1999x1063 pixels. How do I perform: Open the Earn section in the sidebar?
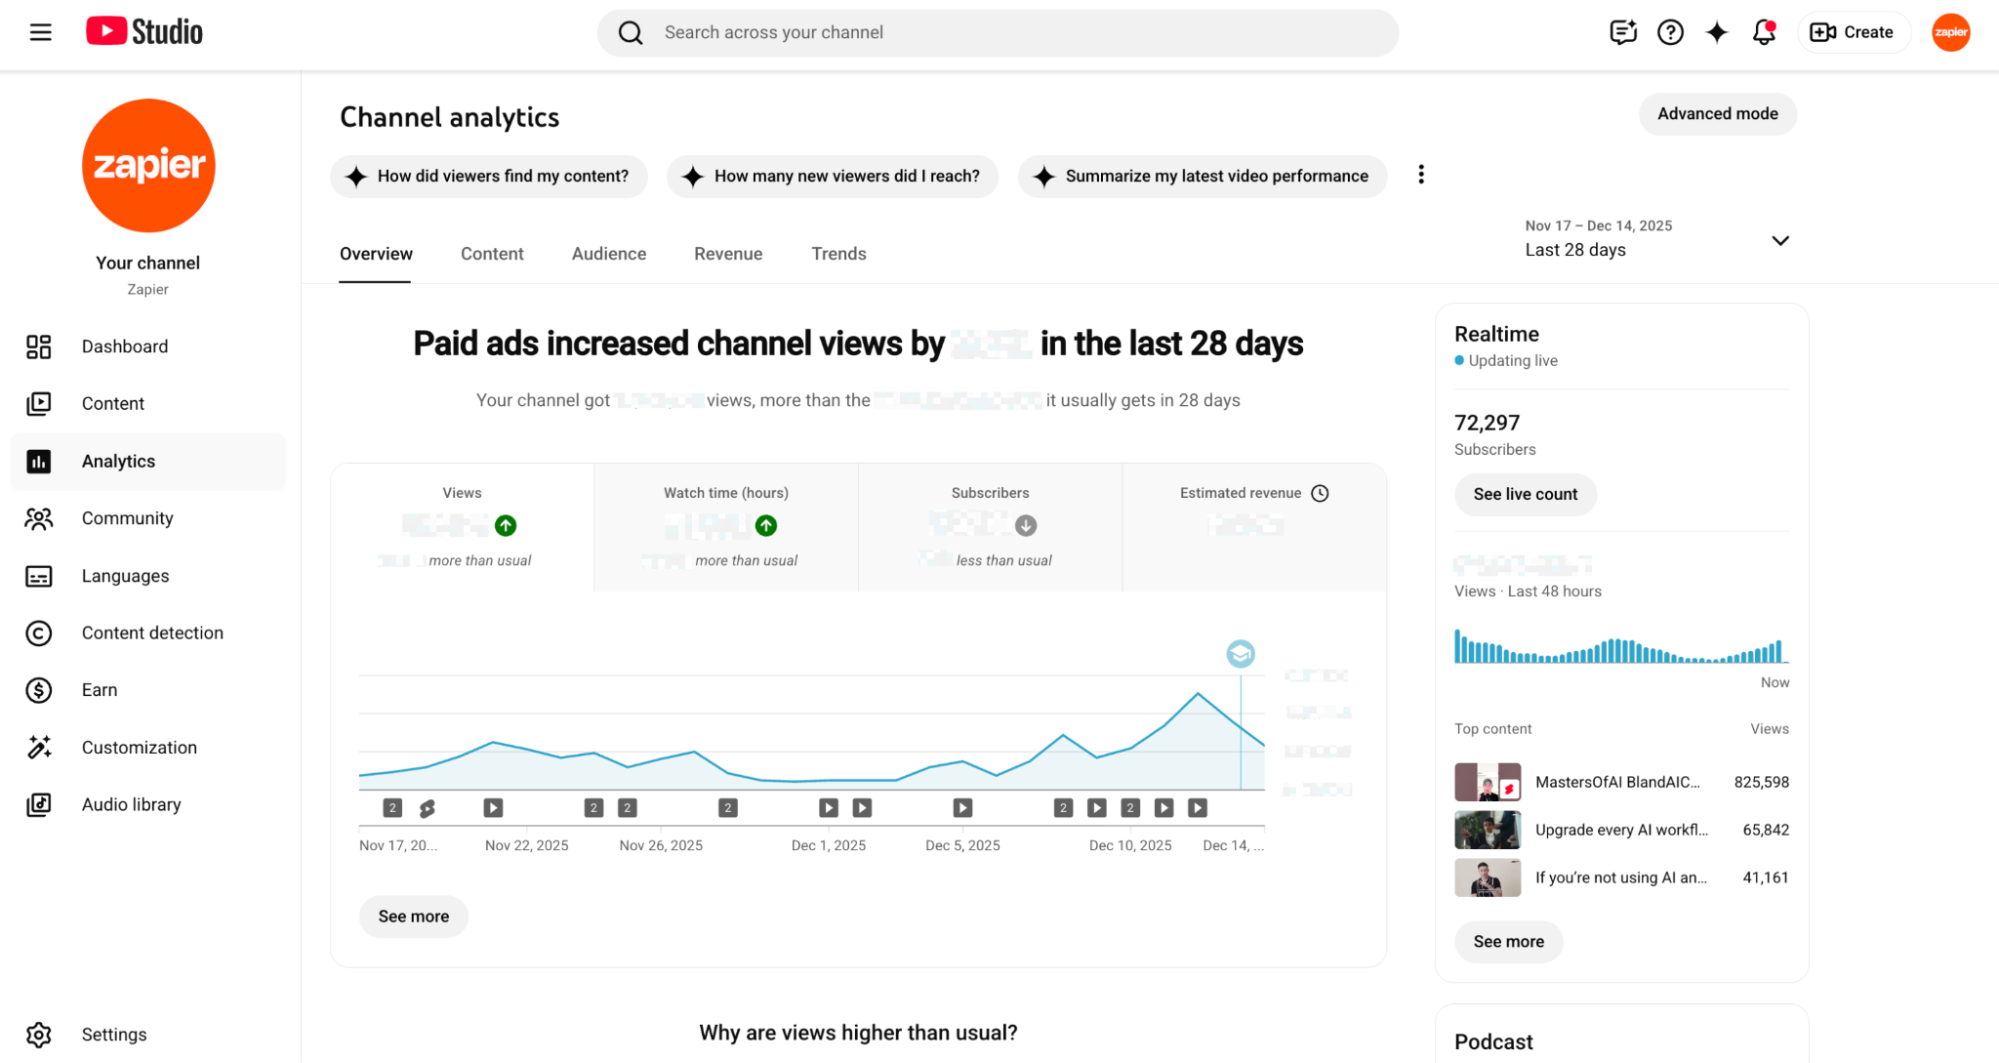99,689
